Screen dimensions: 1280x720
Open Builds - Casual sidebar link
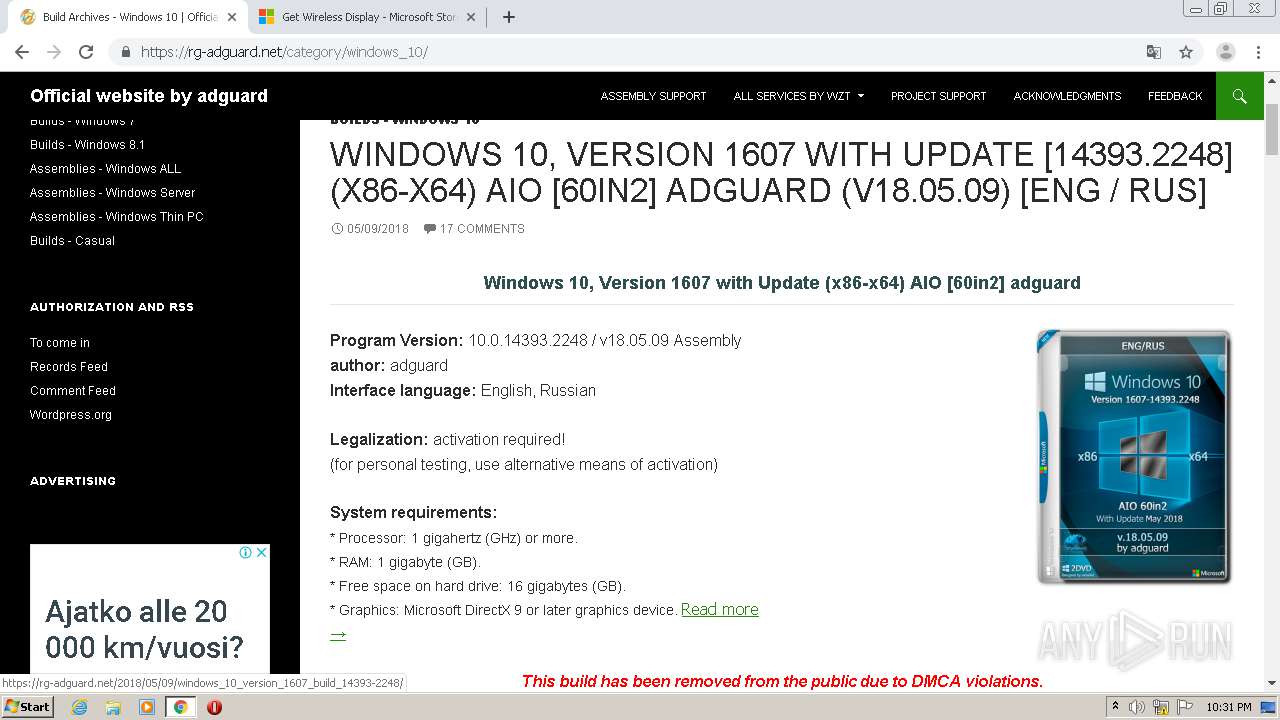72,241
